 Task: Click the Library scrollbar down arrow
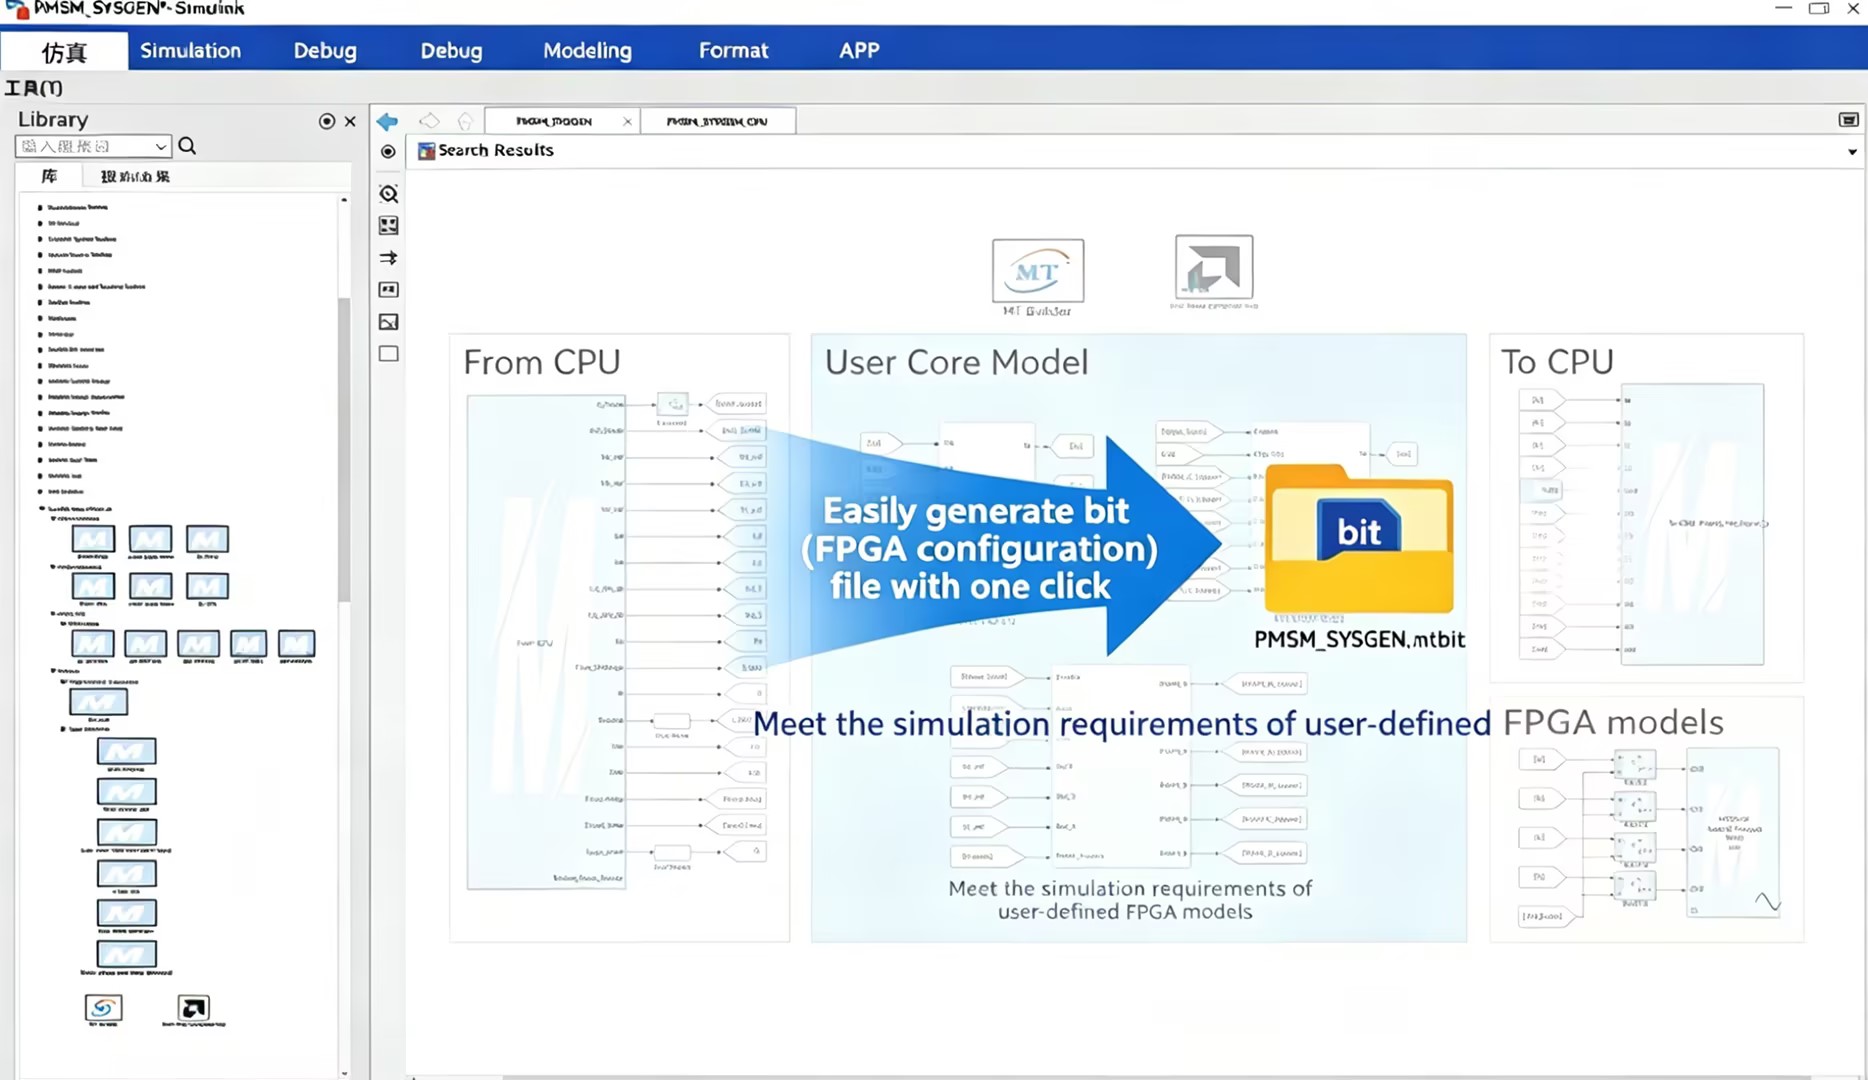point(344,1072)
